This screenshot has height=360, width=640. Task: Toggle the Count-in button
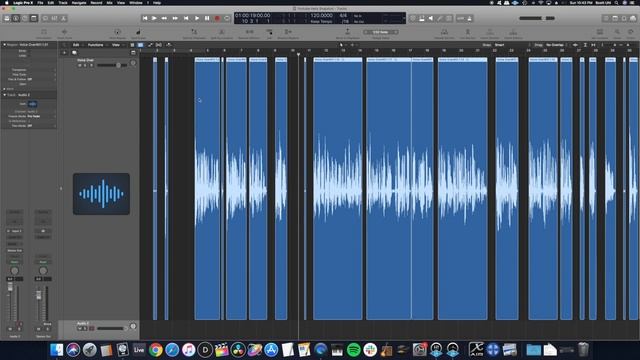tap(460, 18)
